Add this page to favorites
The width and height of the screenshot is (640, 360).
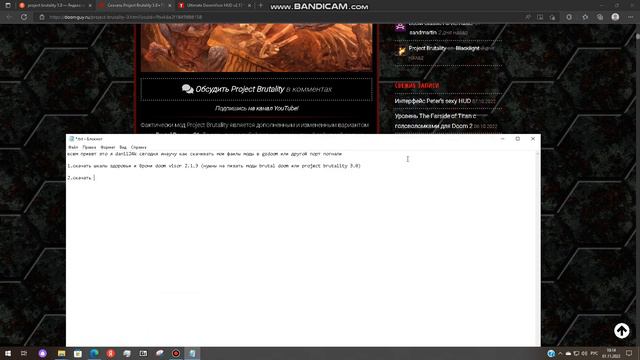pos(552,17)
